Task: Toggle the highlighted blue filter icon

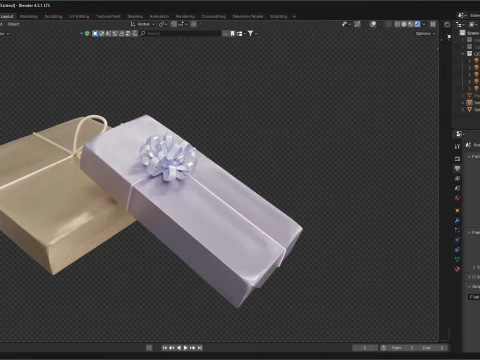Action: (x=95, y=33)
